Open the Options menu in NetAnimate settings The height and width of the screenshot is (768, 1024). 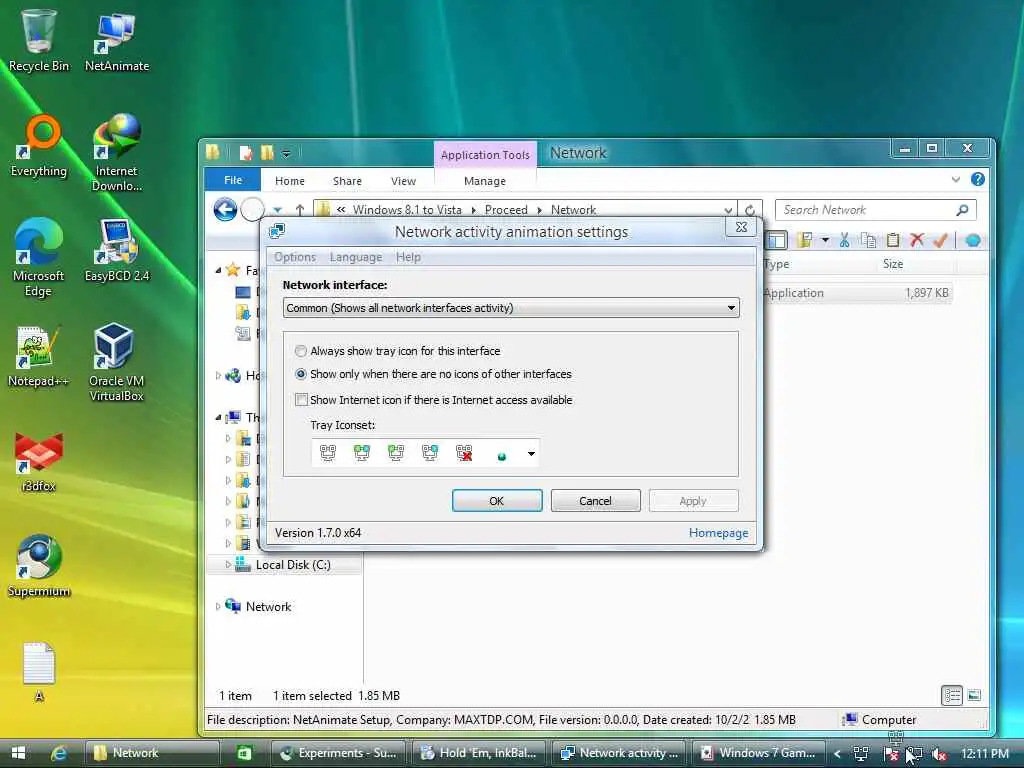[295, 257]
